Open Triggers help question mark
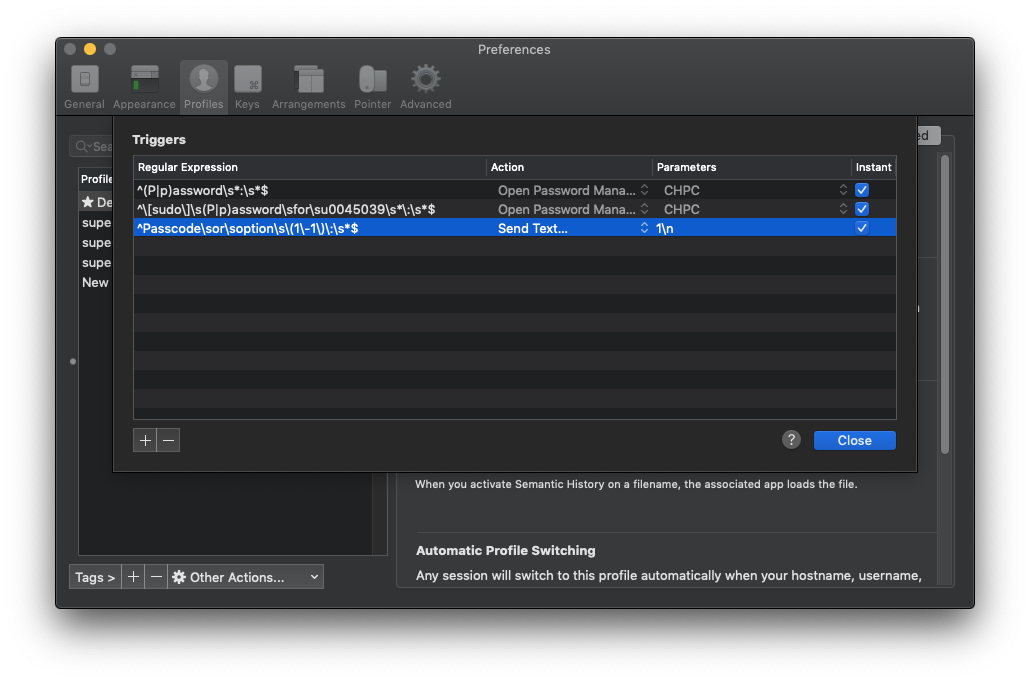1030x682 pixels. (791, 440)
